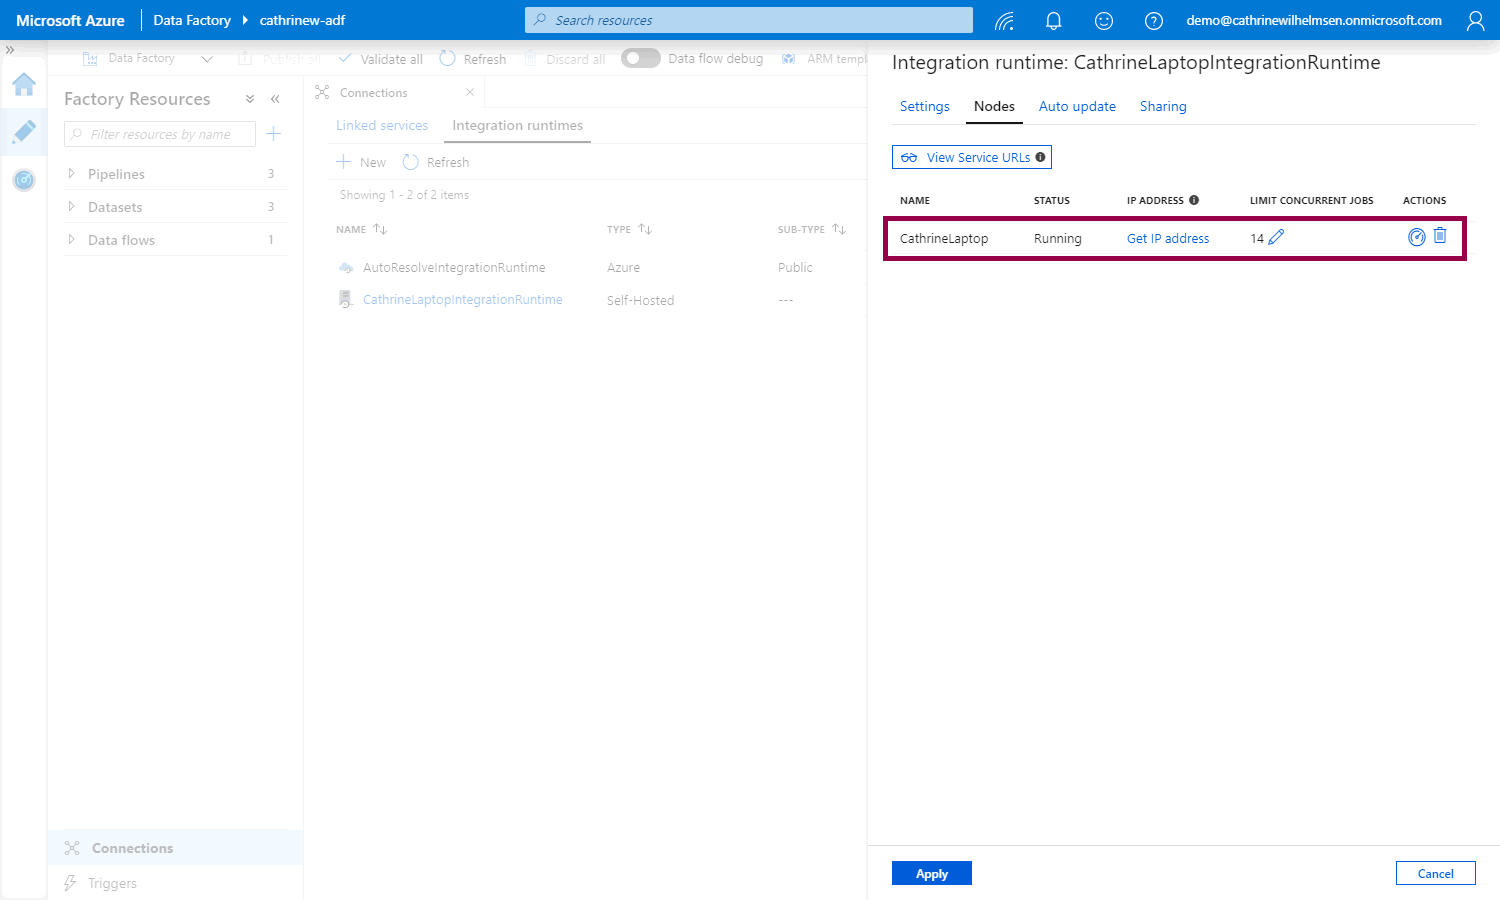Click the View Service URLs button
Screen dimensions: 1500x900
971,157
